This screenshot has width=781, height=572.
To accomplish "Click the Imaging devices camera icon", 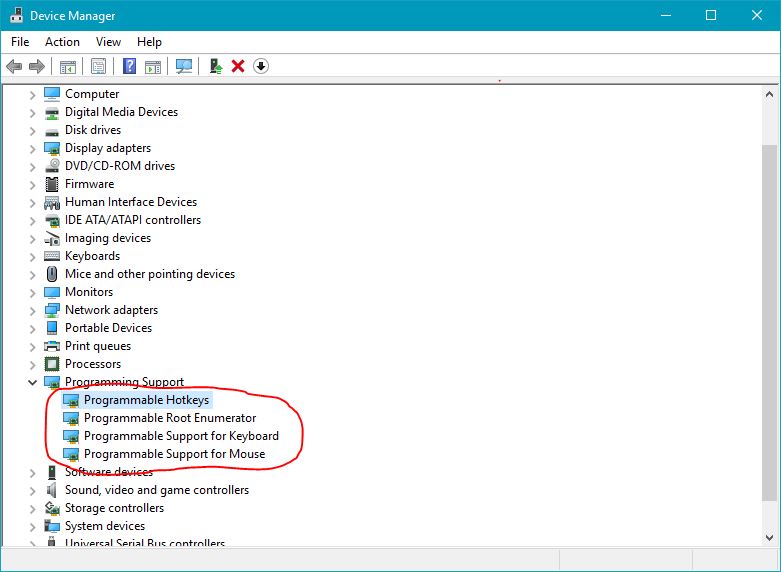I will click(52, 238).
